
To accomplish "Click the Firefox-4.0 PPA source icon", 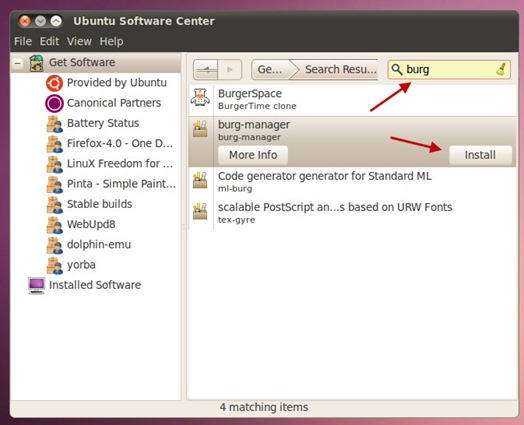I will pyautogui.click(x=54, y=144).
